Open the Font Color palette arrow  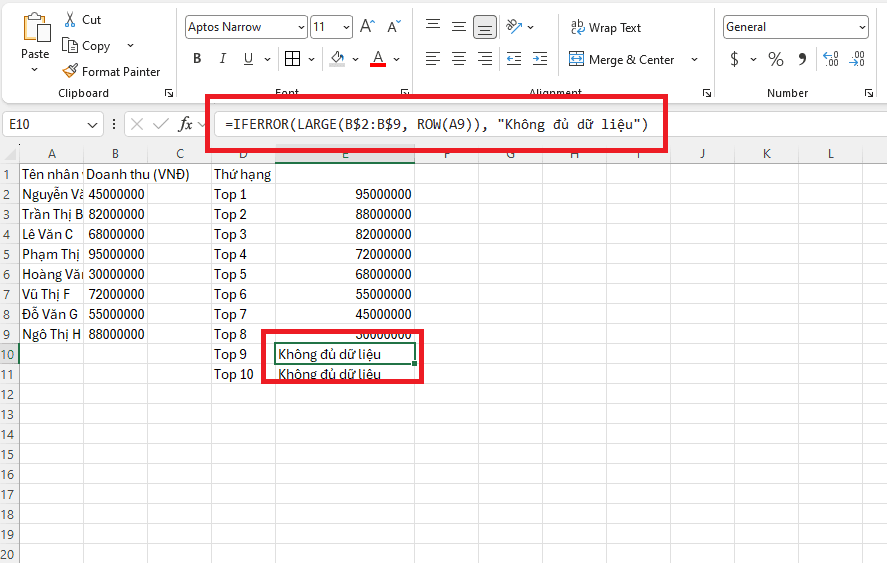[397, 59]
